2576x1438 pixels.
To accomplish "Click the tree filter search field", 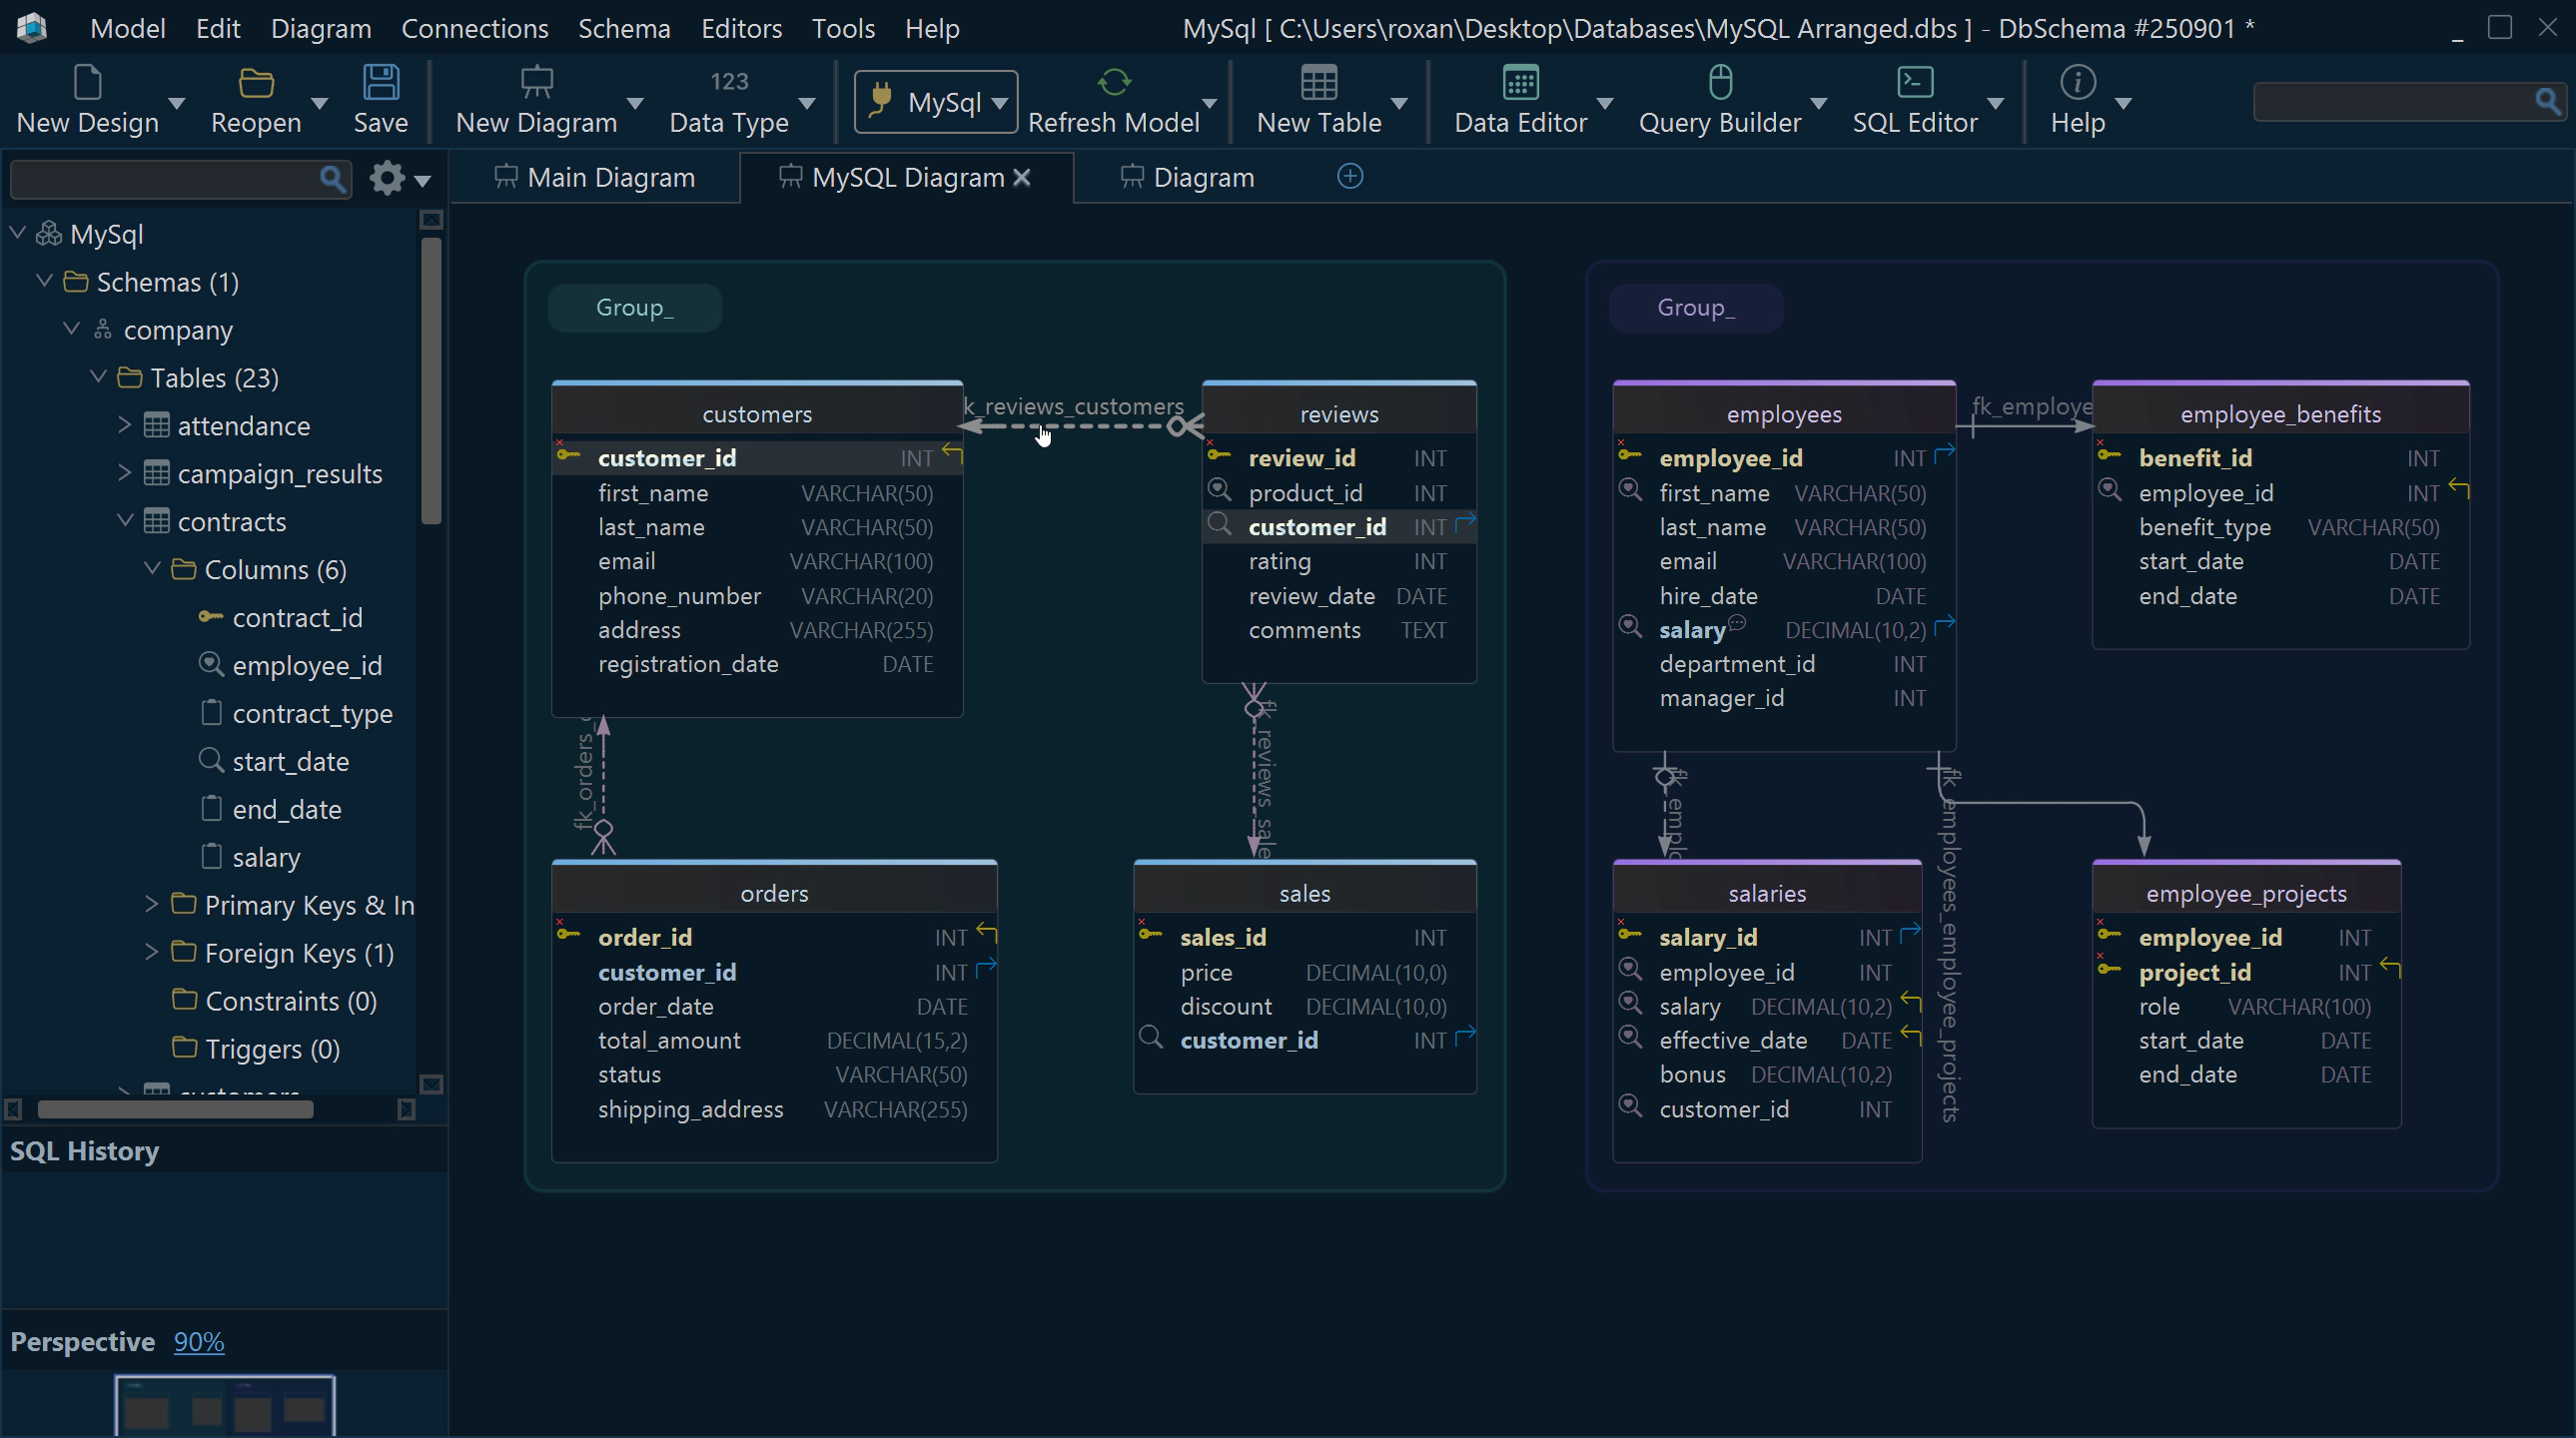I will tap(166, 180).
